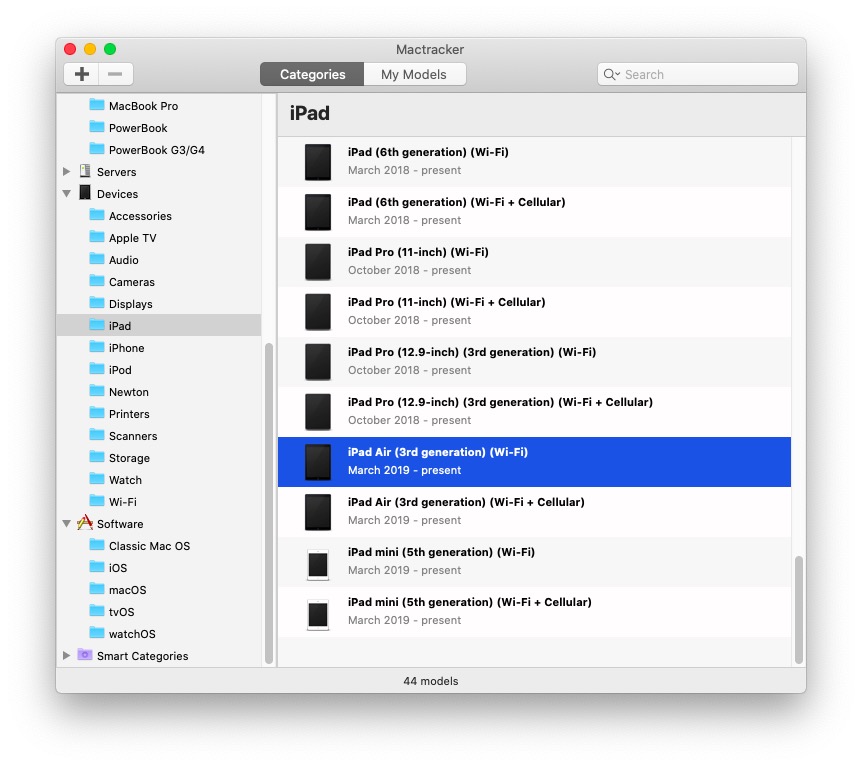This screenshot has width=862, height=767.
Task: Click the model list vertical scrollbar
Action: [799, 610]
